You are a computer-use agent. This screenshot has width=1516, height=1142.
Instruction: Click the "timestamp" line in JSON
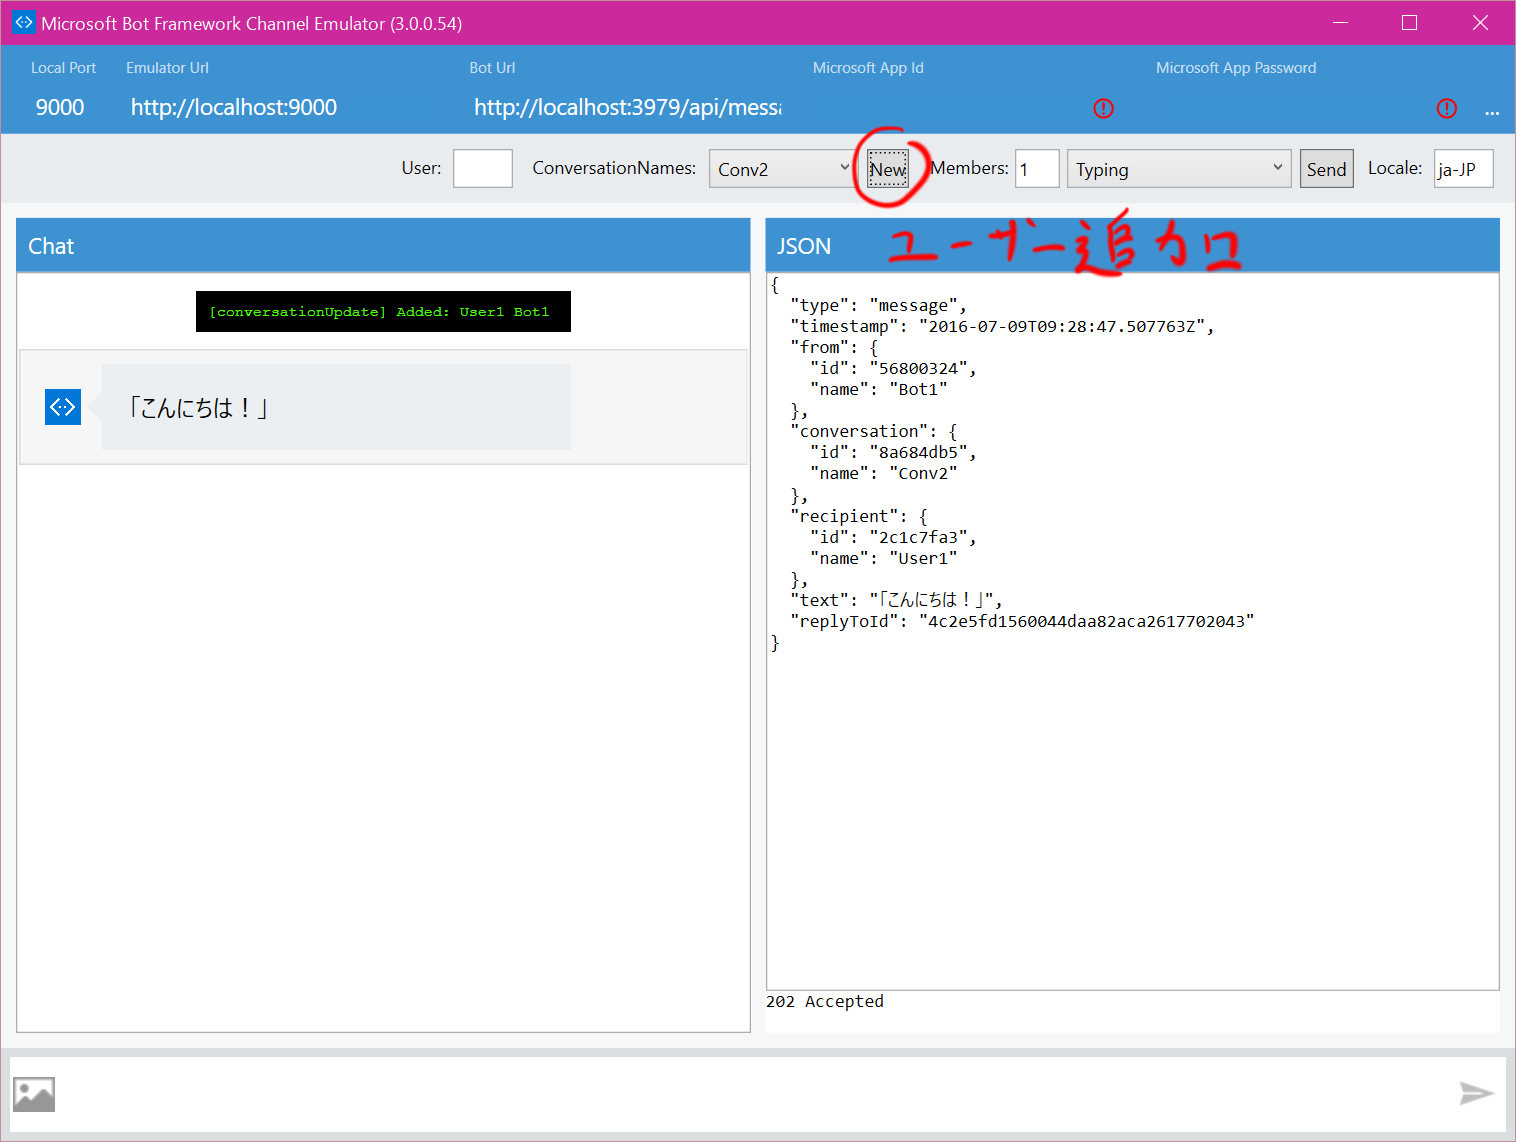coord(1002,326)
